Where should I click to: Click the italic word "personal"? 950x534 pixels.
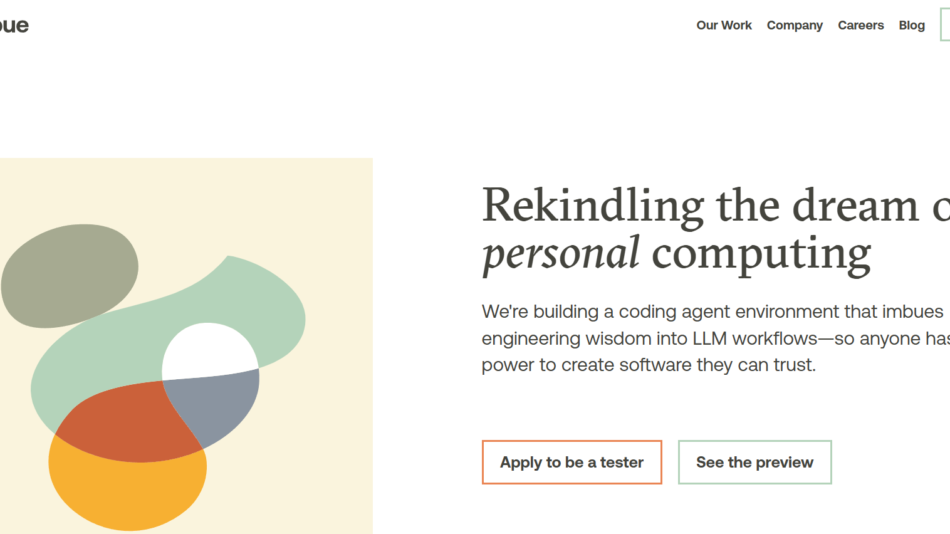pos(560,254)
